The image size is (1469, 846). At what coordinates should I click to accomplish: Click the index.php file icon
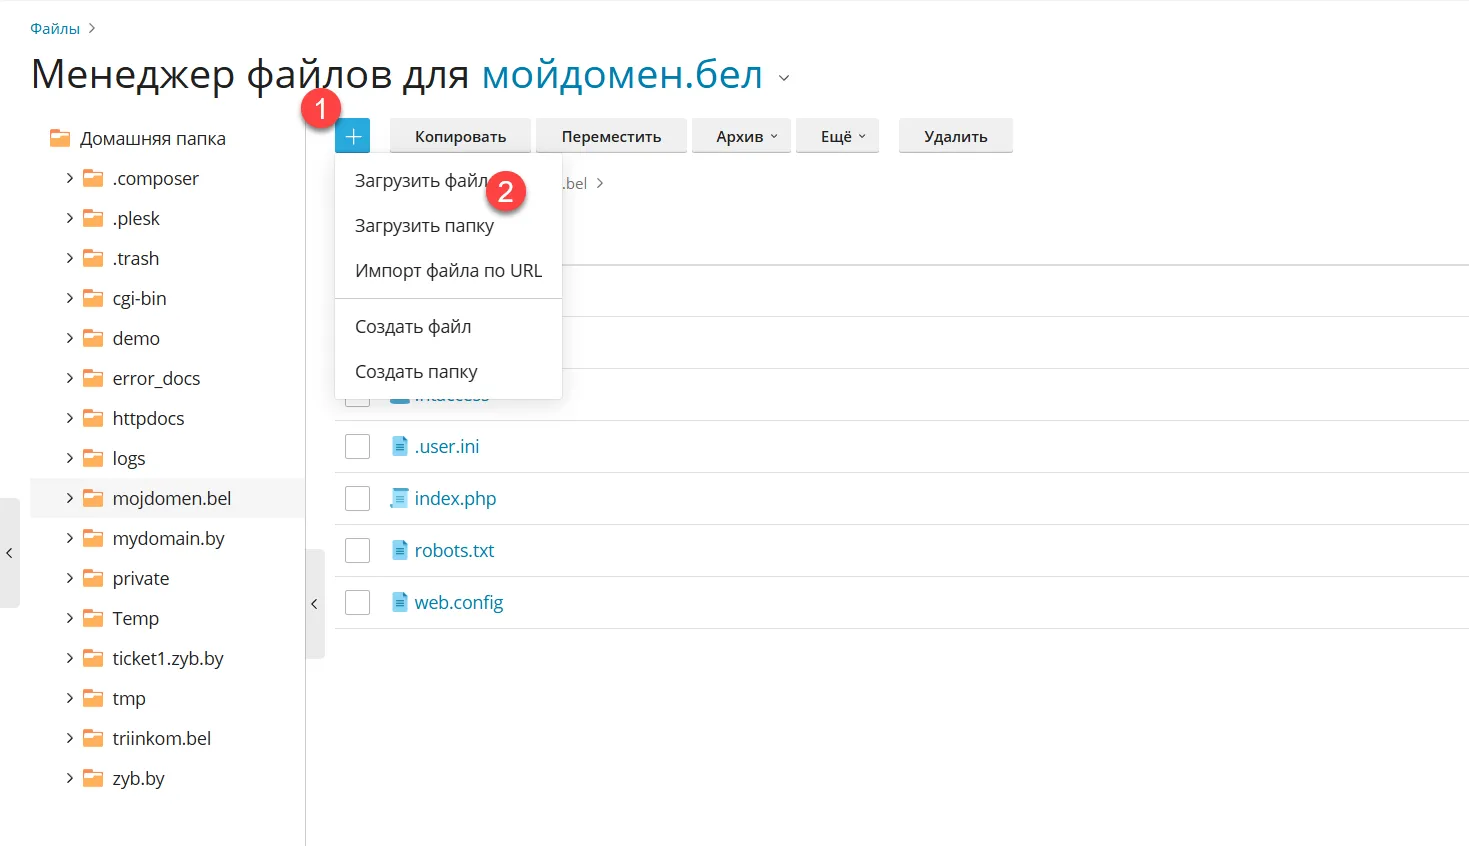click(399, 498)
